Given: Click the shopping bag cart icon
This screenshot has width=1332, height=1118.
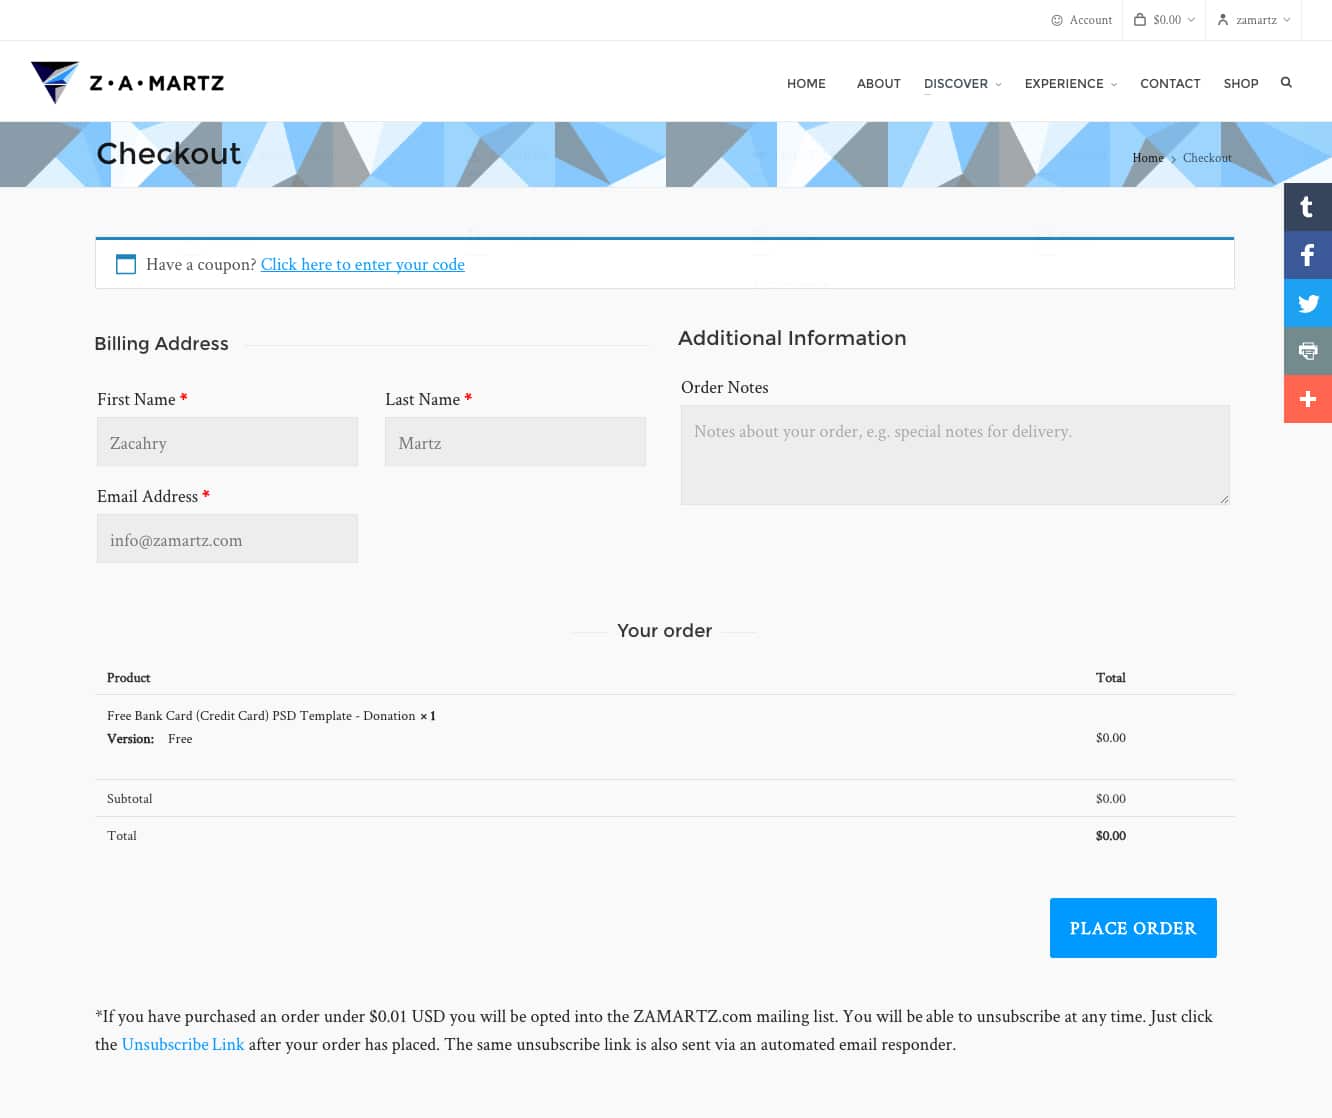Looking at the screenshot, I should [x=1140, y=20].
